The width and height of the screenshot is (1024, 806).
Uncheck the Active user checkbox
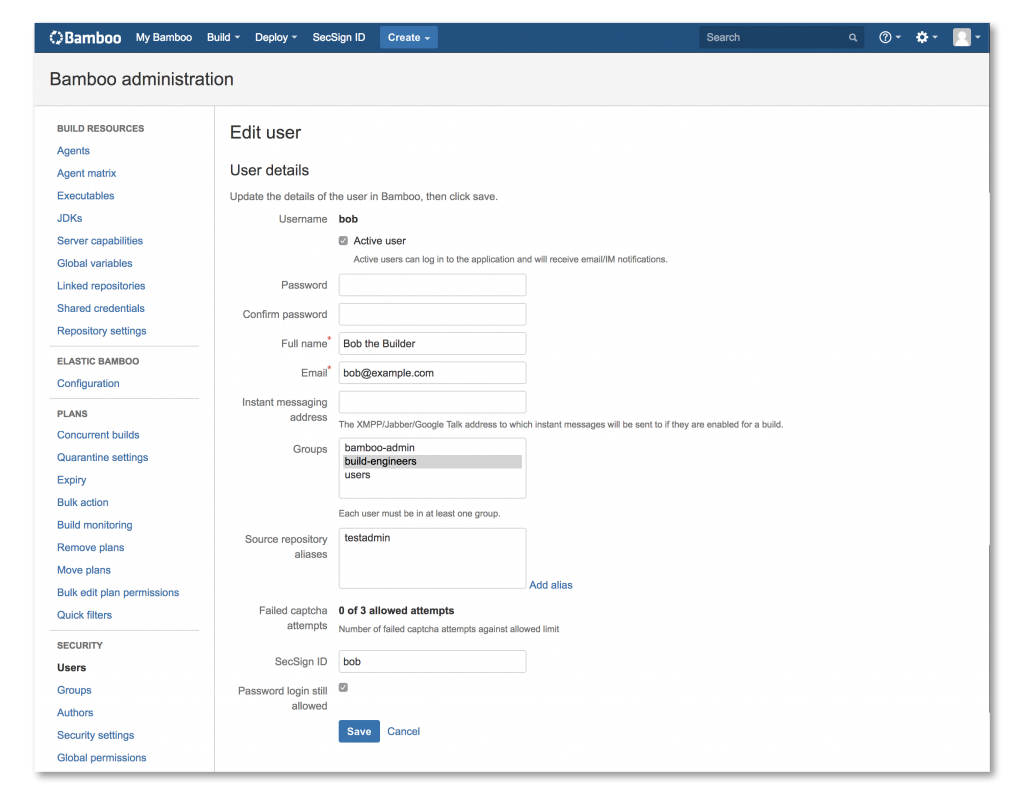pyautogui.click(x=343, y=240)
